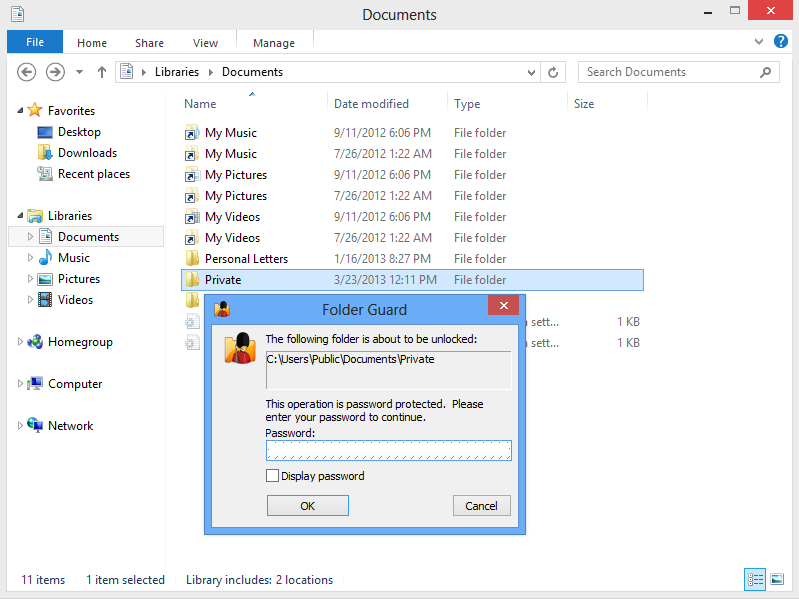Image resolution: width=799 pixels, height=599 pixels.
Task: Expand the Videos library tree node
Action: click(30, 300)
